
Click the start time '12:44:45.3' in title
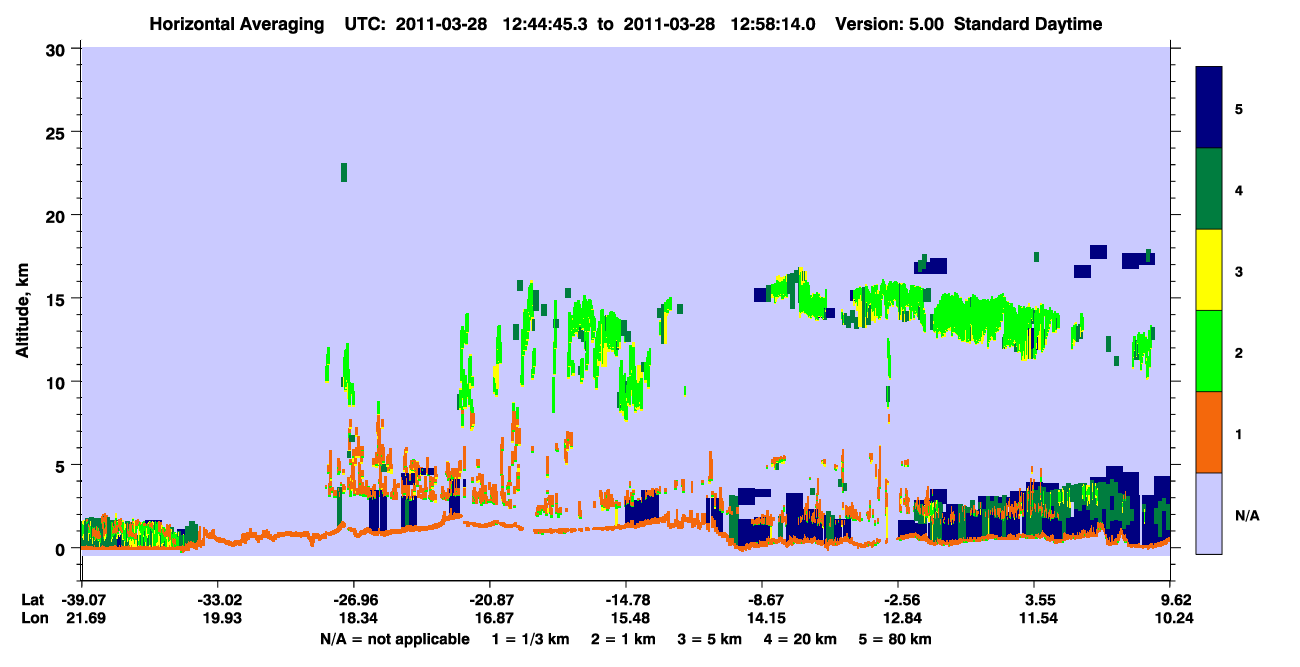(x=543, y=24)
